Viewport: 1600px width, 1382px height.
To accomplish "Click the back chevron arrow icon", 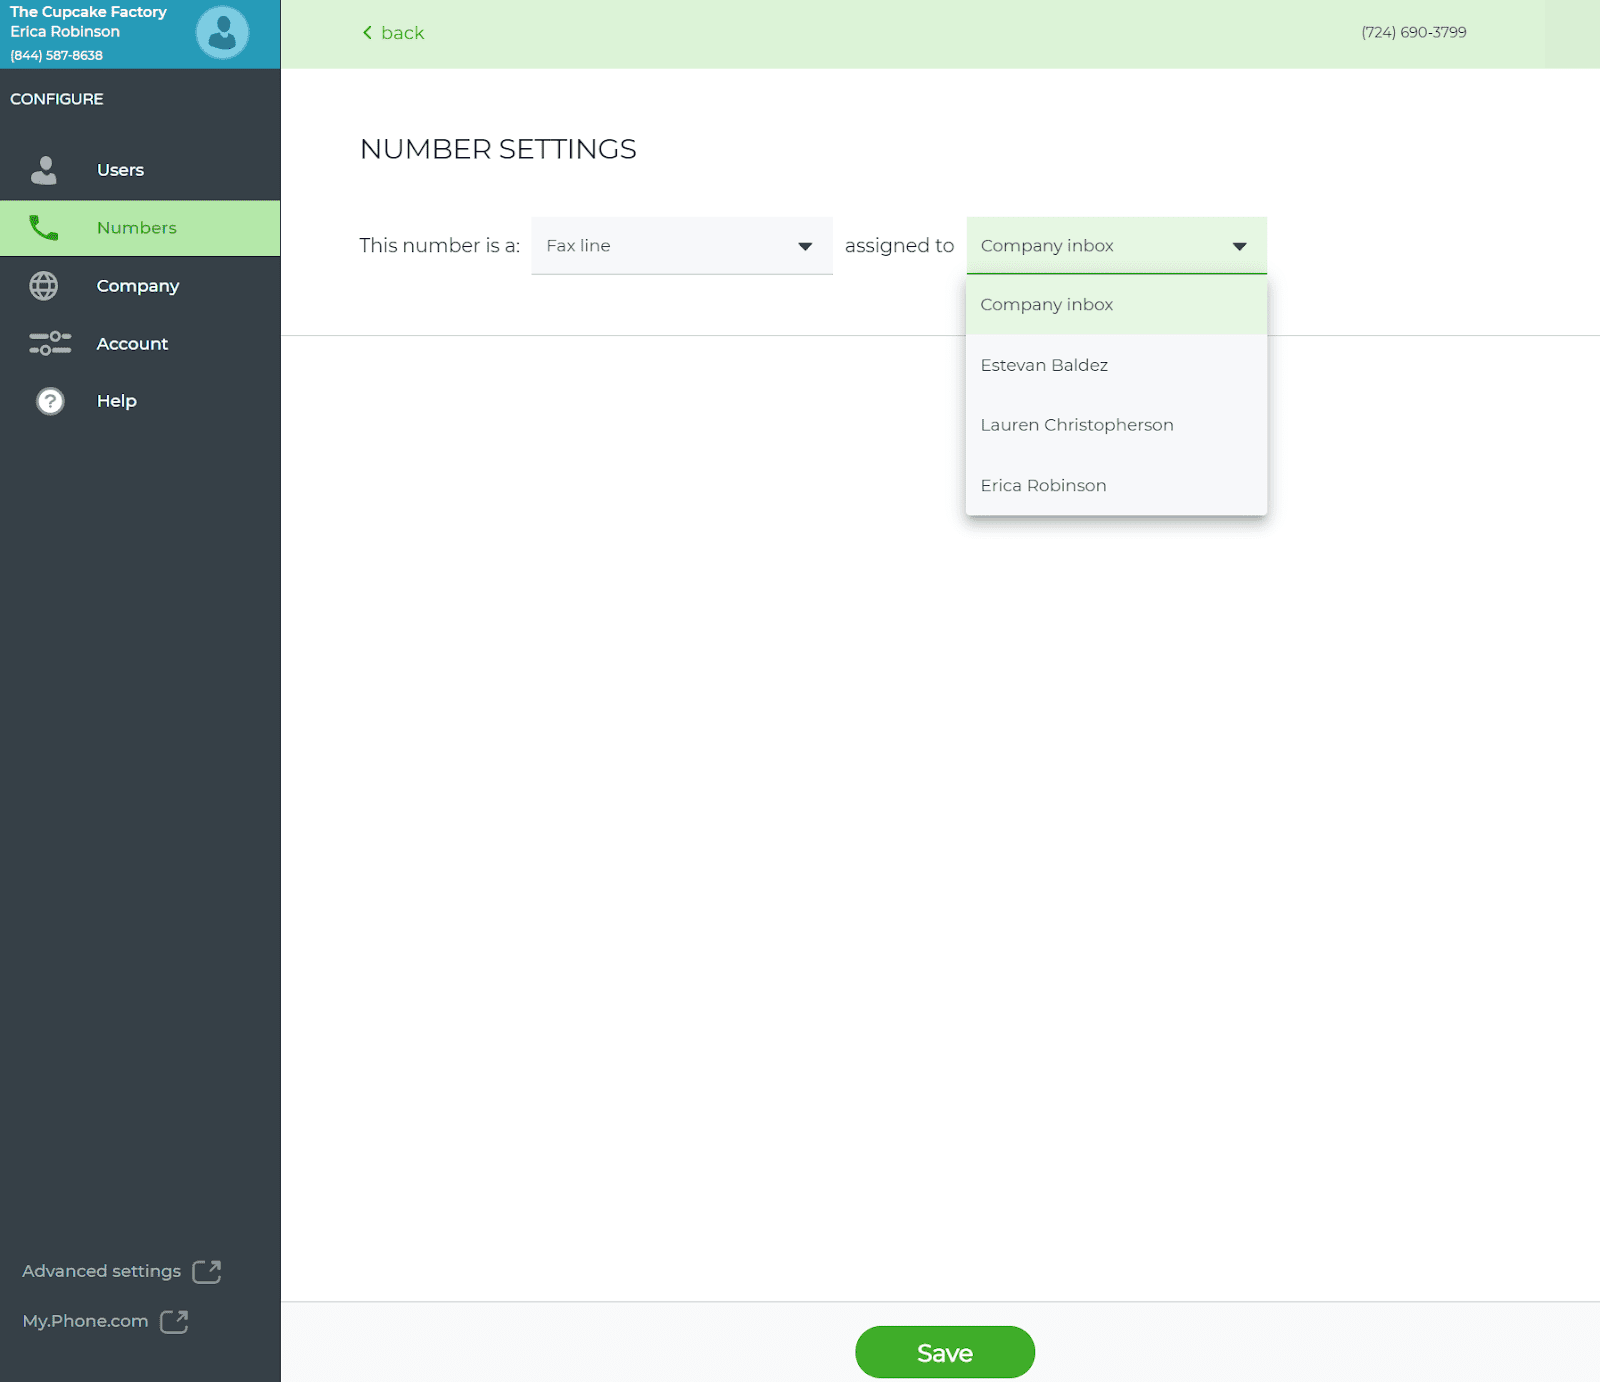I will (x=367, y=33).
